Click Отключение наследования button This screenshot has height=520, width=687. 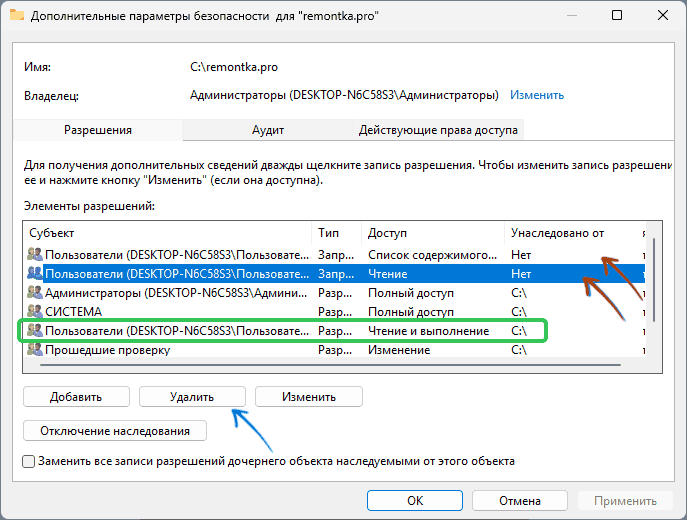115,431
